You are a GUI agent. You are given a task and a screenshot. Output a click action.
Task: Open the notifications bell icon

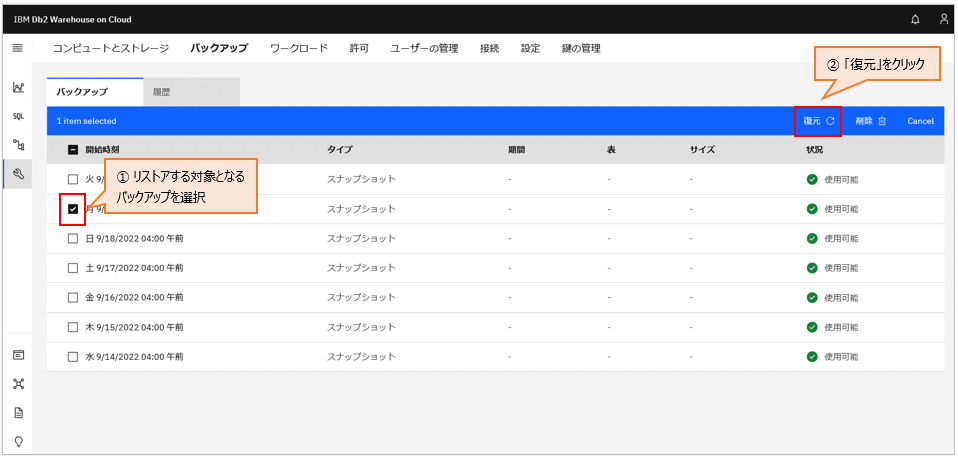click(x=915, y=20)
